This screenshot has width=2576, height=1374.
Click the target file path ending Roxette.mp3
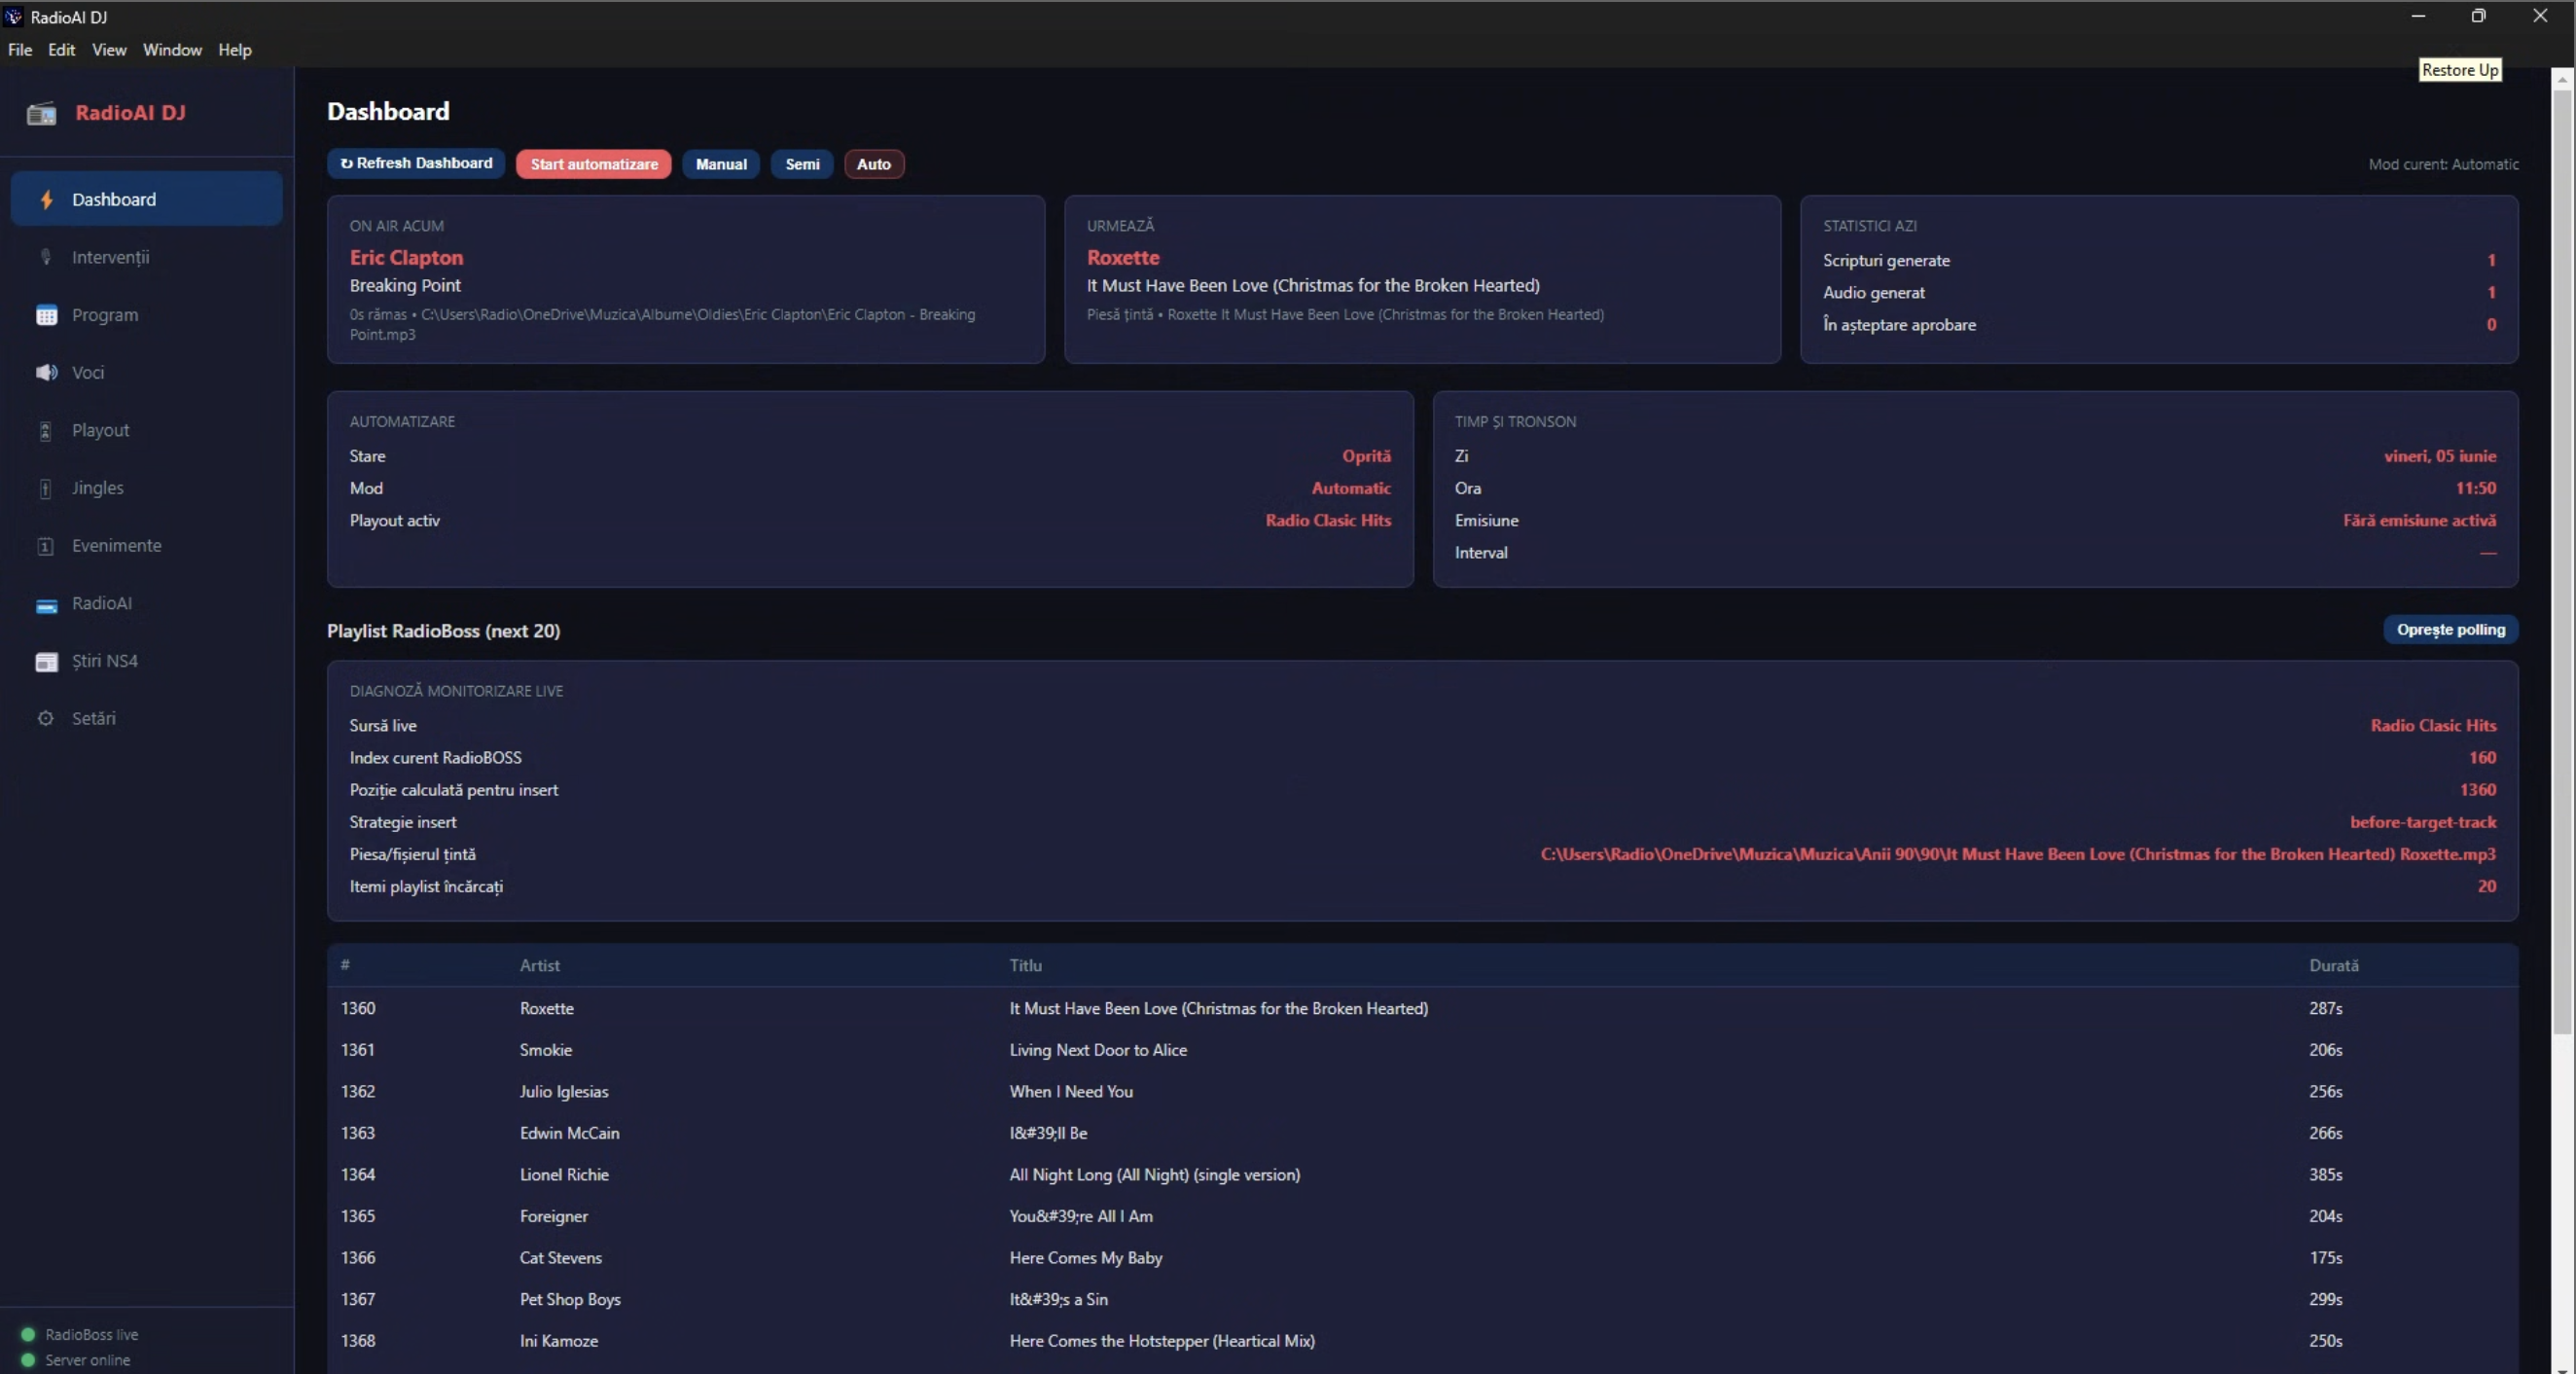click(x=2018, y=854)
